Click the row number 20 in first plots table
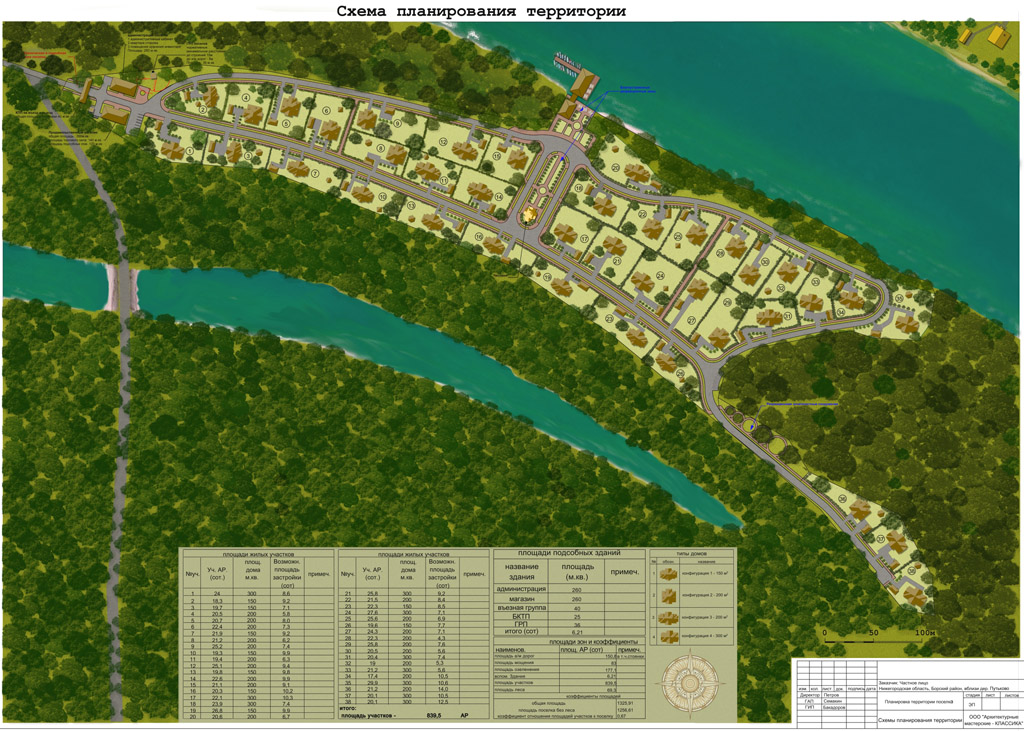Screen dimensions: 1024x731 tap(193, 717)
